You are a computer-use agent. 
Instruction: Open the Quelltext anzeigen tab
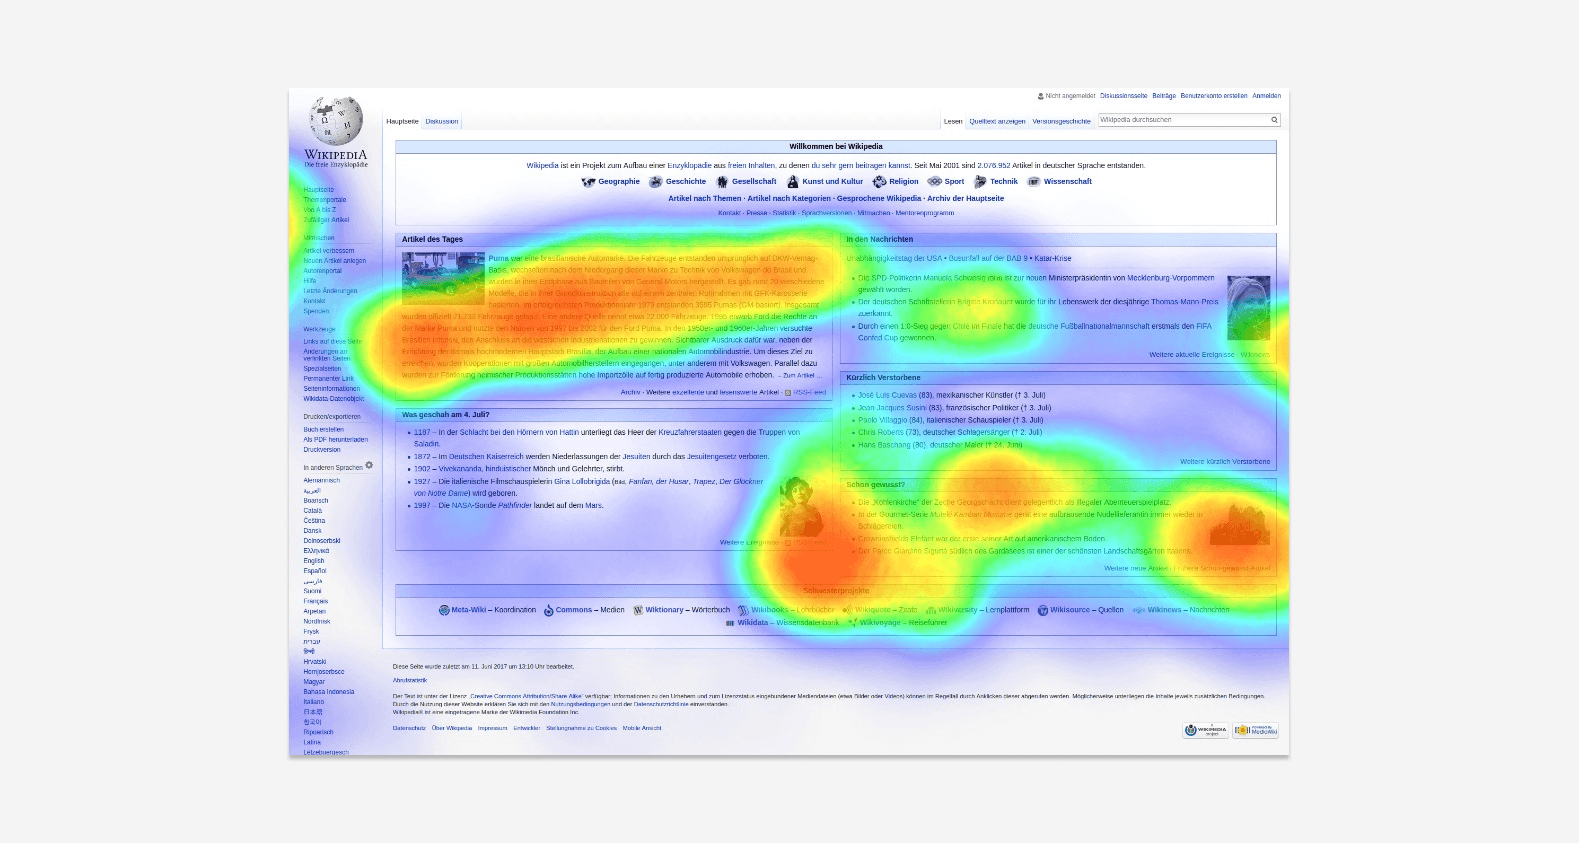997,121
